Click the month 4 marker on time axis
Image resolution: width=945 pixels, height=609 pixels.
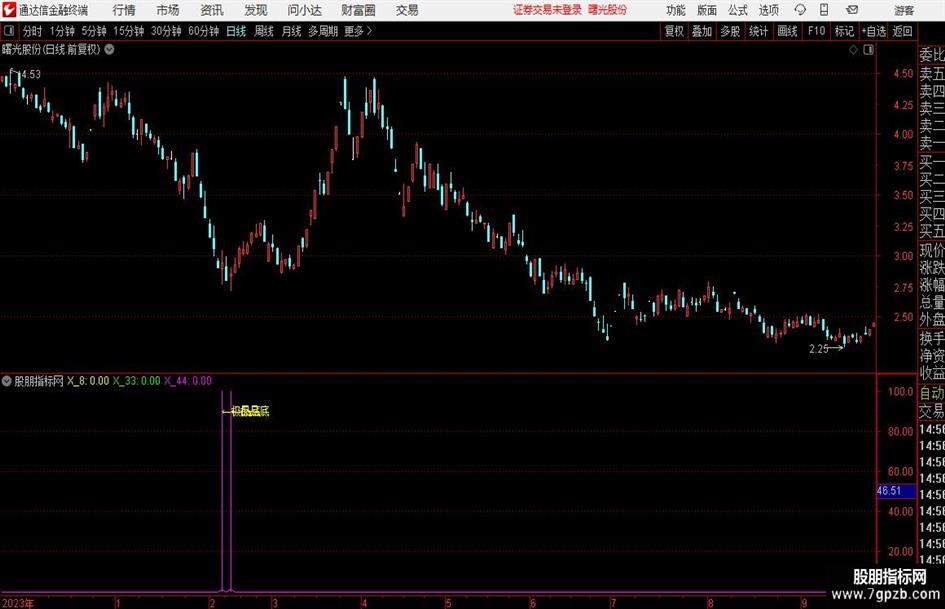pyautogui.click(x=364, y=603)
